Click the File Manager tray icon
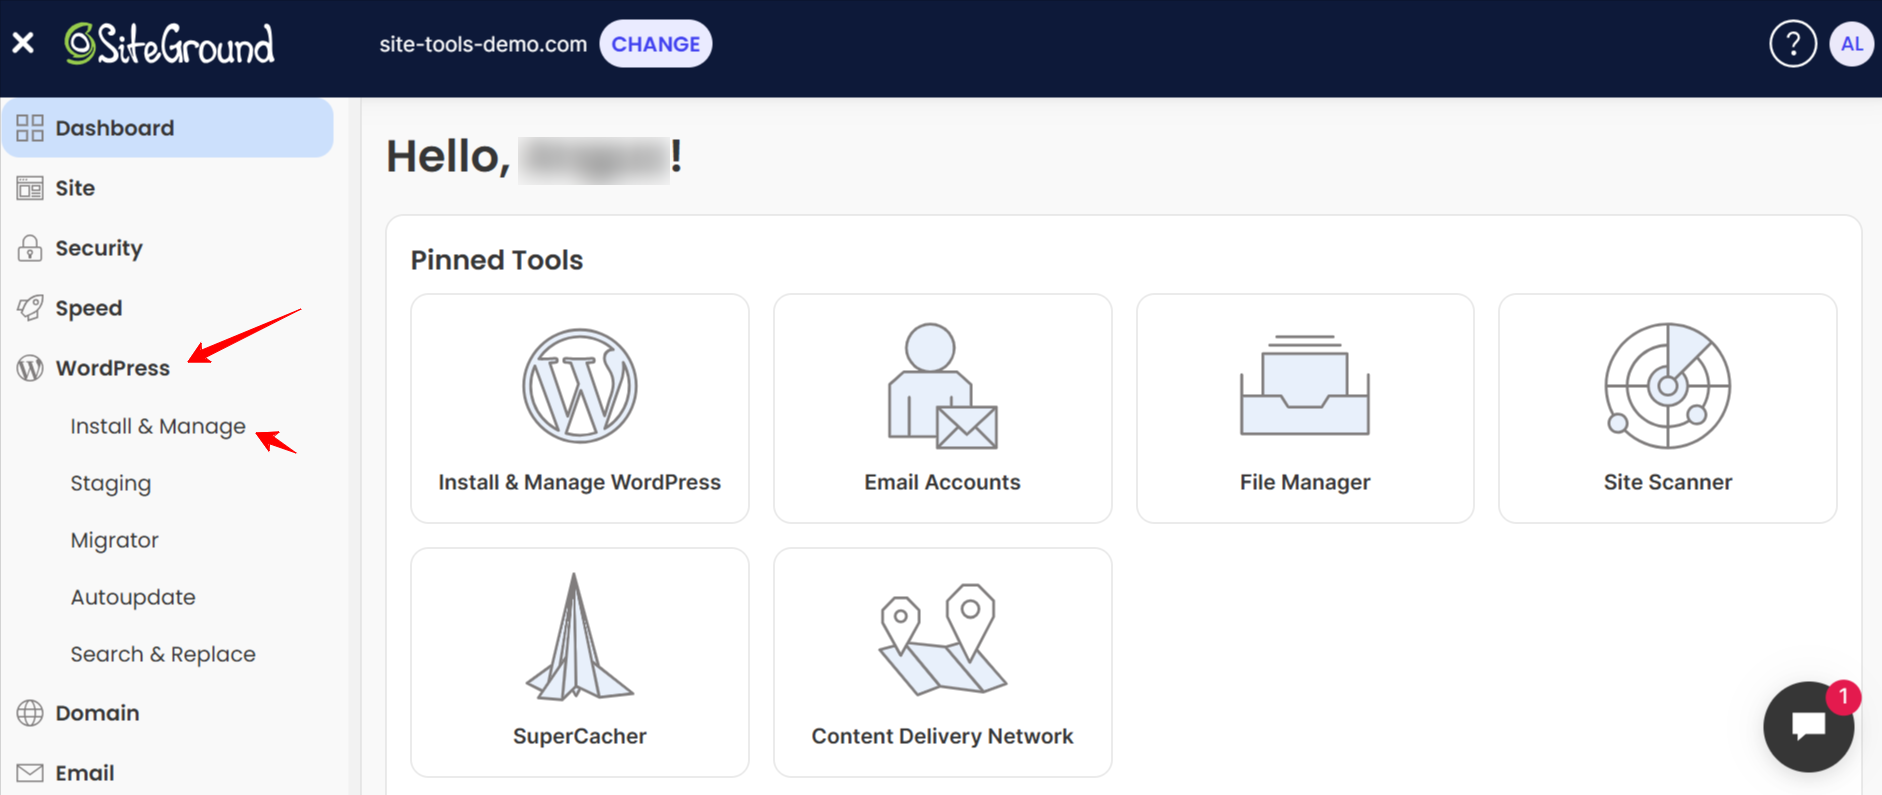This screenshot has height=795, width=1882. coord(1305,385)
